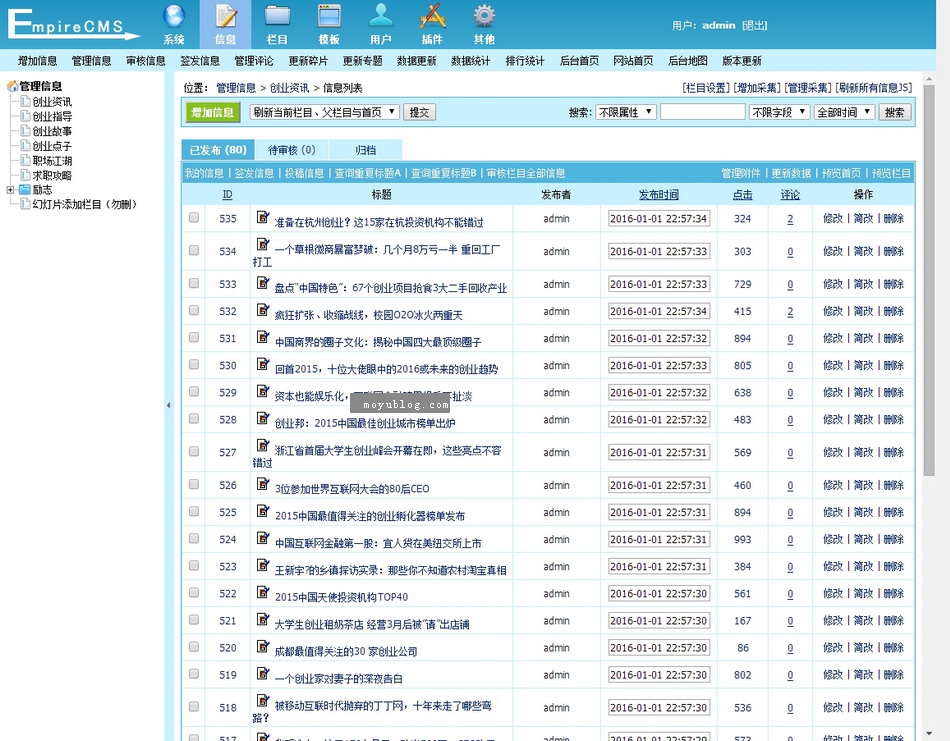Open the 不限属性 search dropdown
950x741 pixels.
[625, 112]
